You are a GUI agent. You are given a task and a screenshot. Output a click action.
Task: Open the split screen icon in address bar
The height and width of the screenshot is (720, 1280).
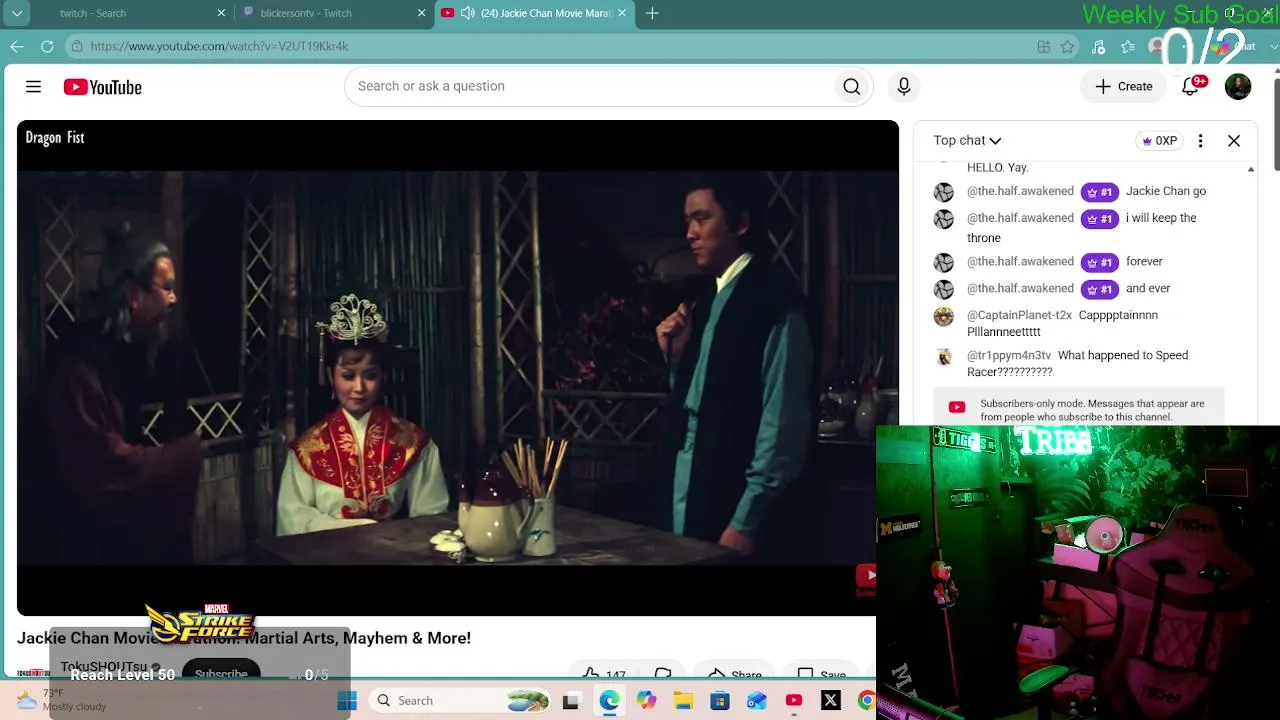point(1043,46)
